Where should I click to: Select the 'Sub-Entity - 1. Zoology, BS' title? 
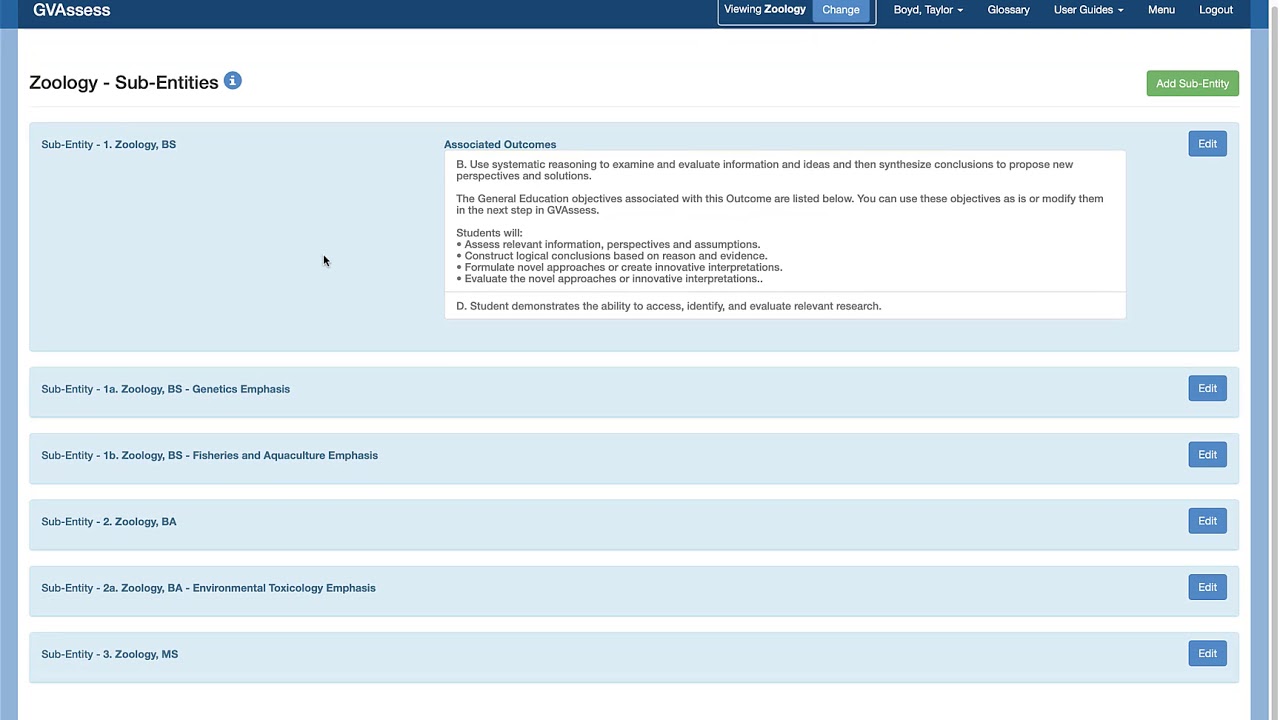(x=108, y=145)
